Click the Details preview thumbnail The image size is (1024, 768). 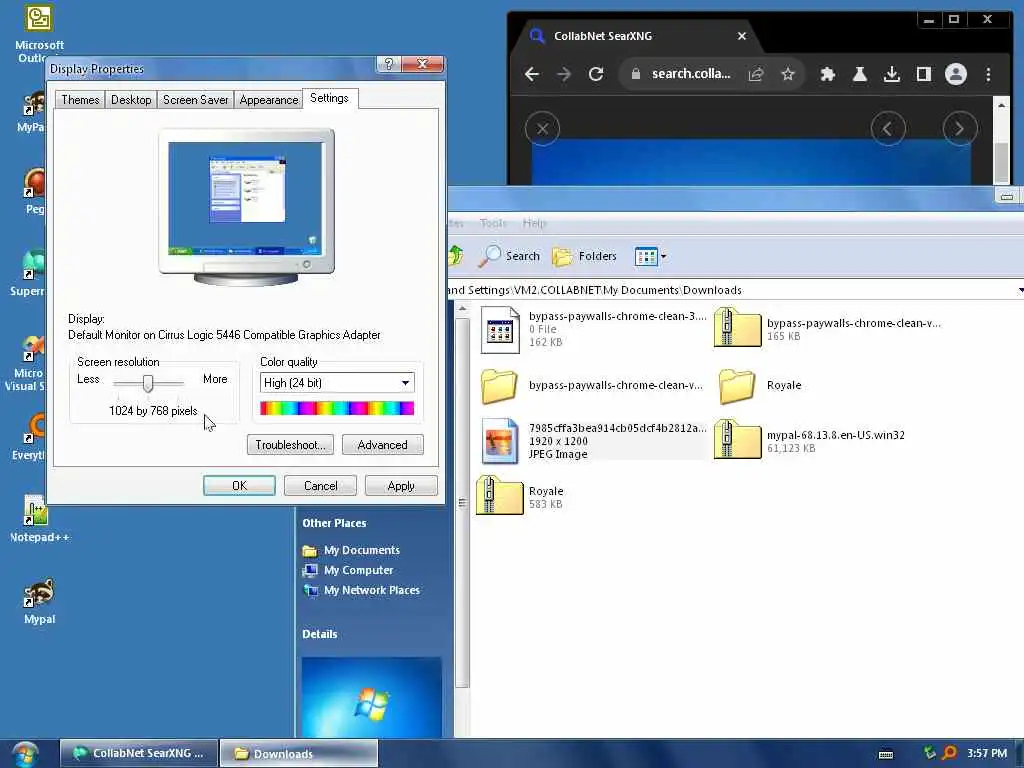(372, 697)
